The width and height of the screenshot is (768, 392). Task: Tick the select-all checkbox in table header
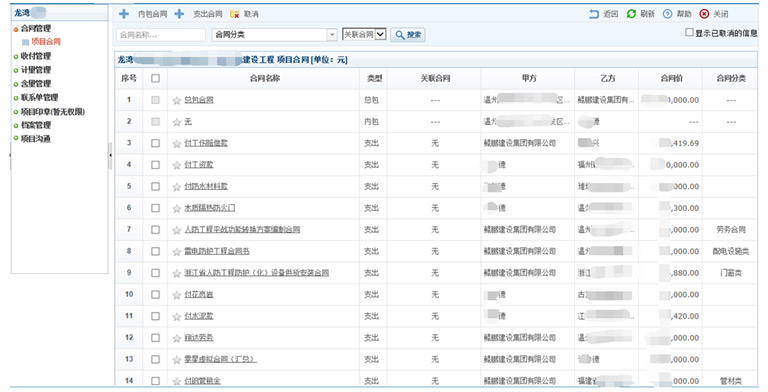(155, 78)
